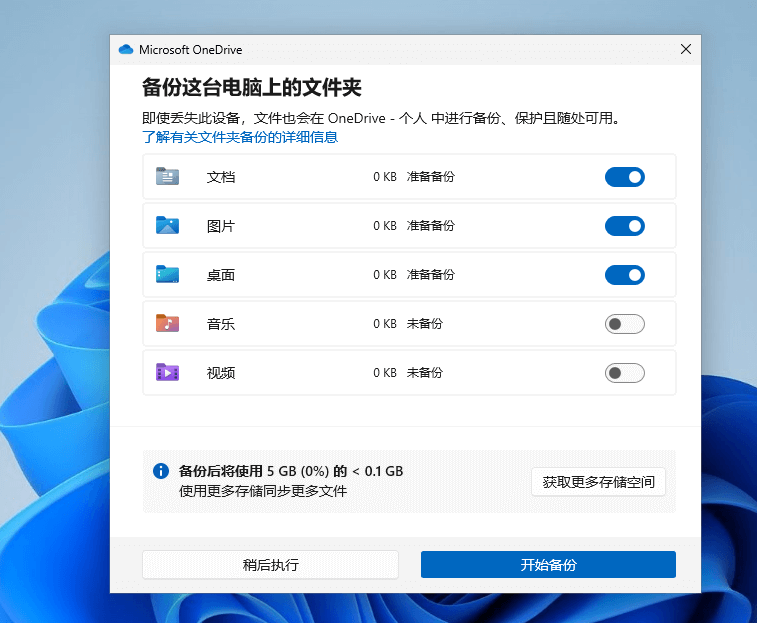Open the 了解有关文件夹备份的详细信息 link
757x623 pixels.
coord(240,137)
